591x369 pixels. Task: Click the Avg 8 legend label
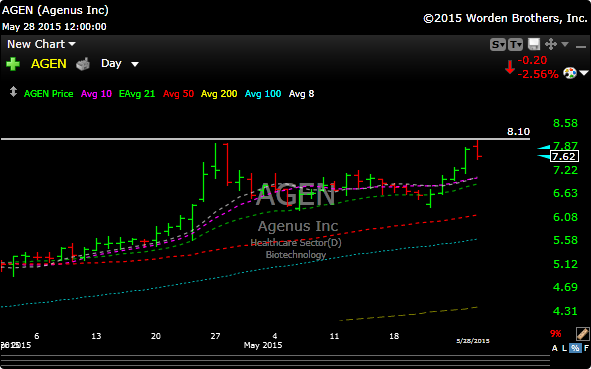coord(301,94)
